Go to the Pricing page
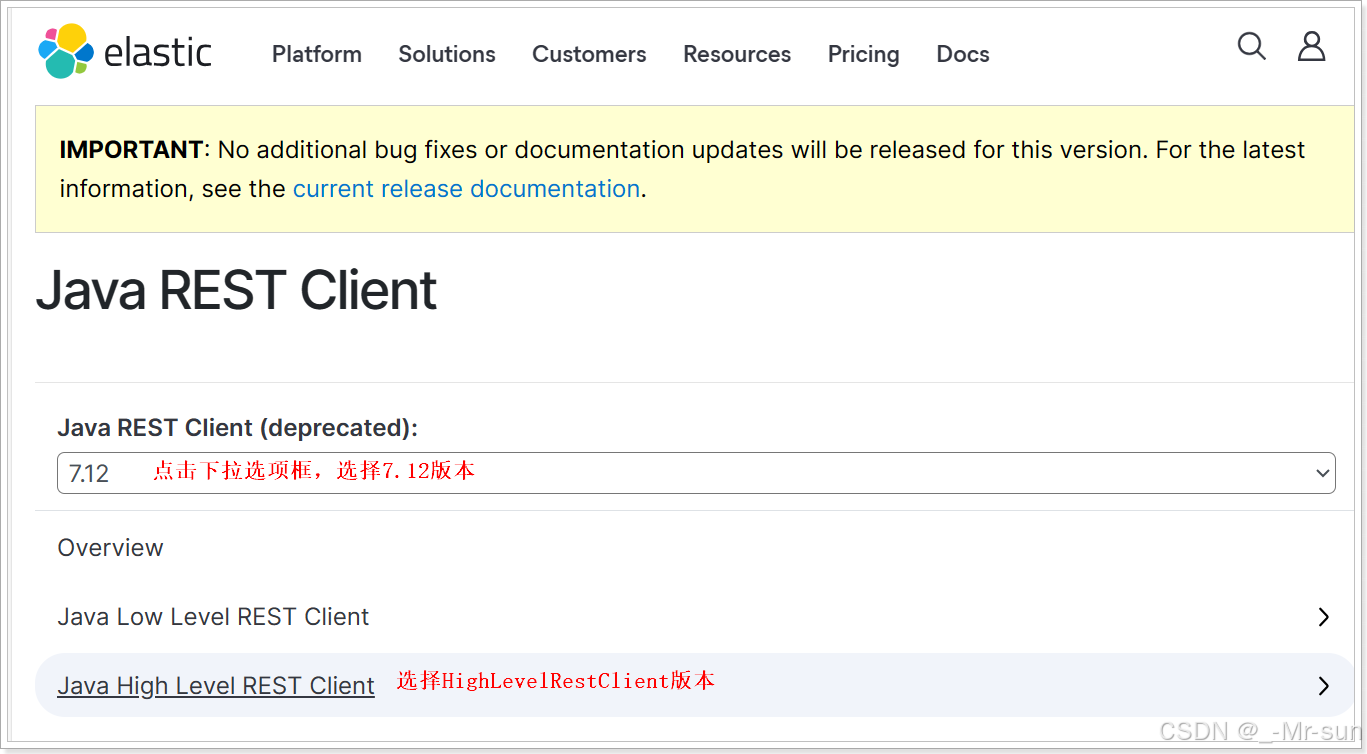Screen dimensions: 1367x754 863,54
